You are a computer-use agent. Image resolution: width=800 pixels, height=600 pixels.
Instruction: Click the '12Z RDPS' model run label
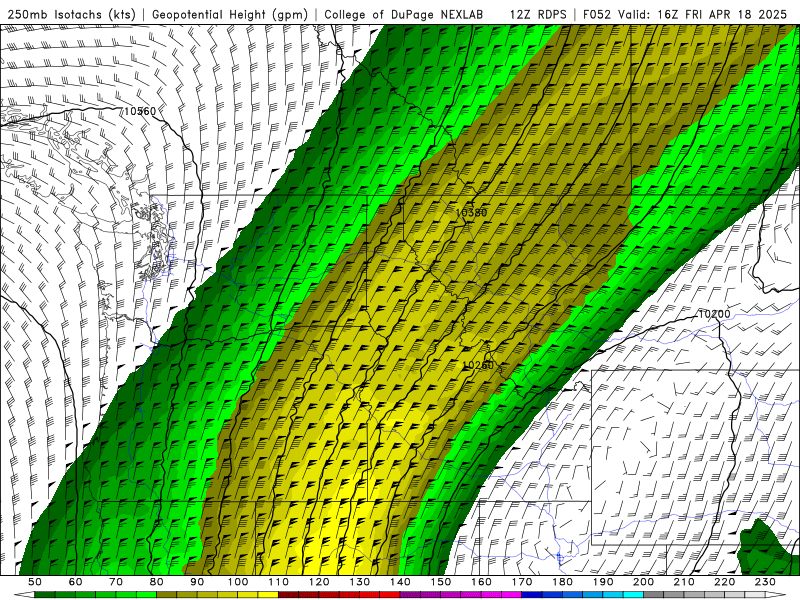coord(538,14)
